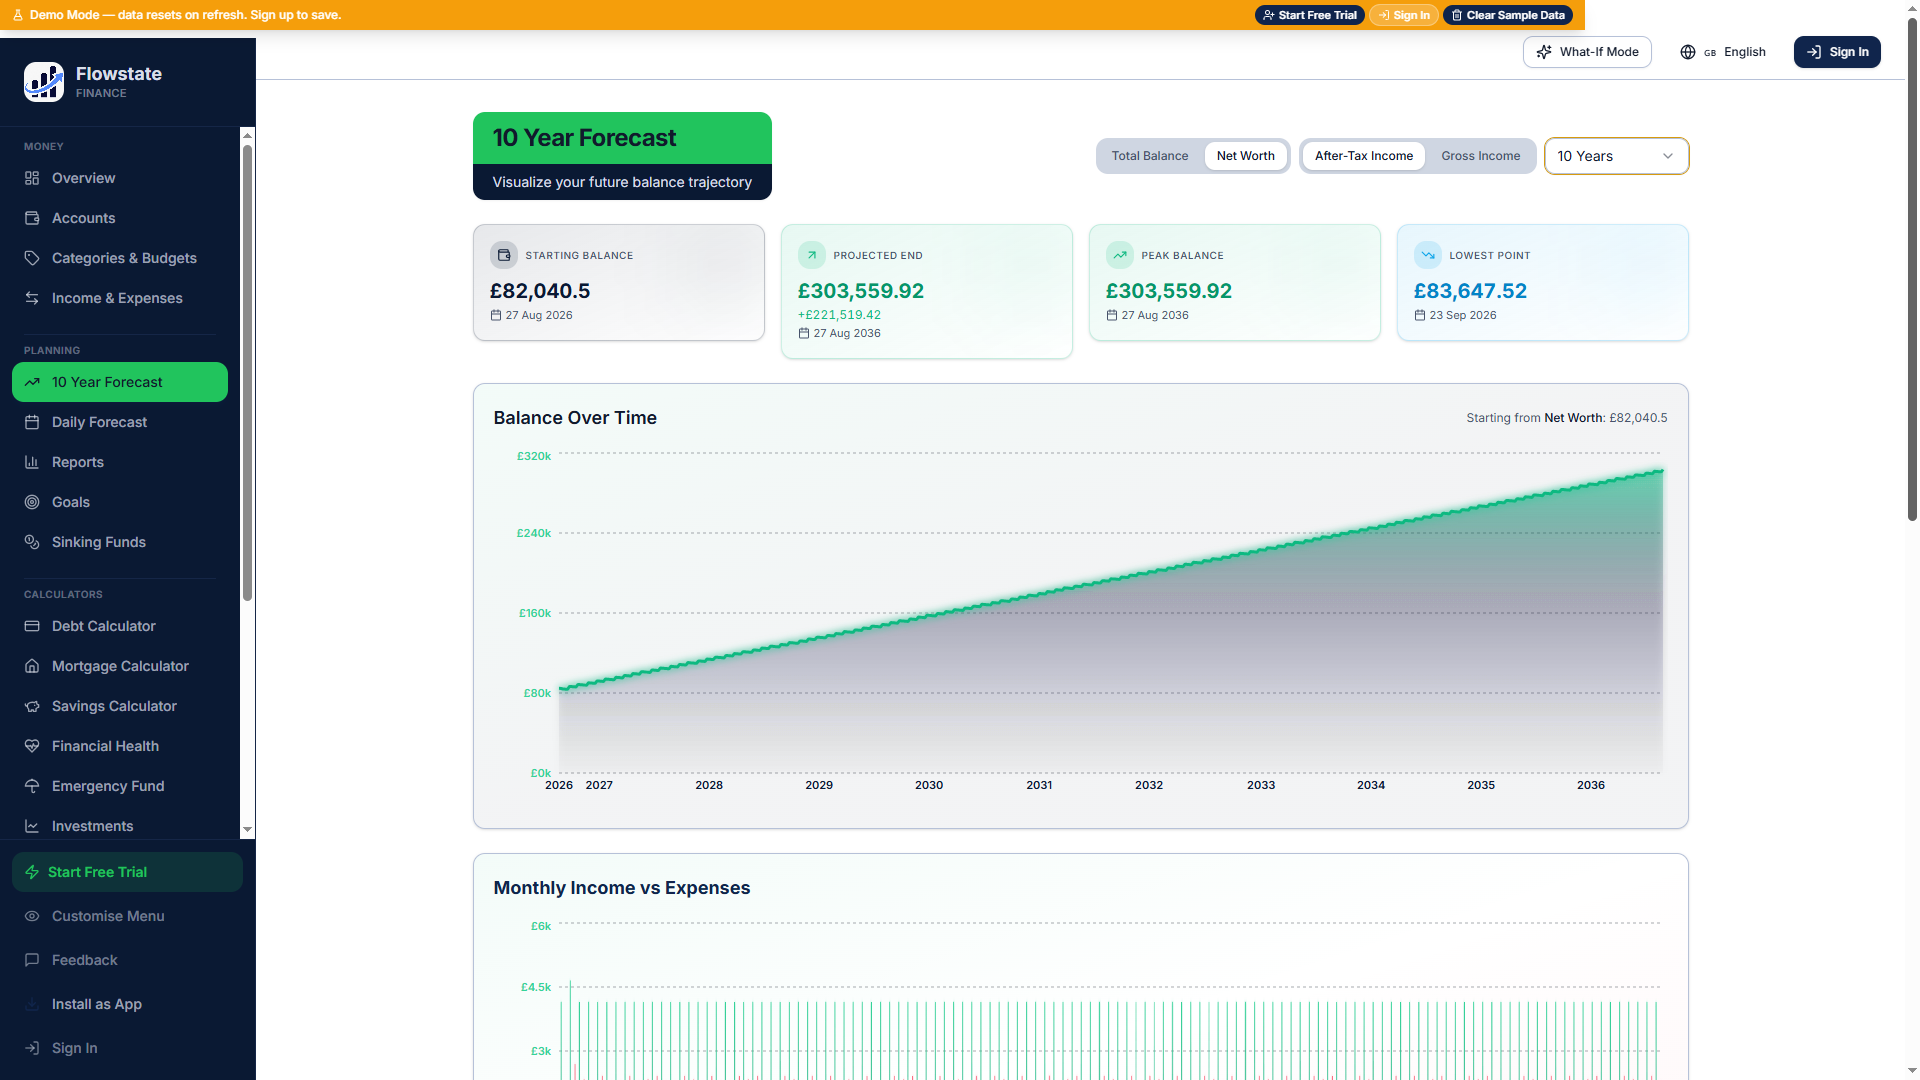Viewport: 1920px width, 1080px height.
Task: Open the 10 Years period dropdown
Action: tap(1616, 156)
